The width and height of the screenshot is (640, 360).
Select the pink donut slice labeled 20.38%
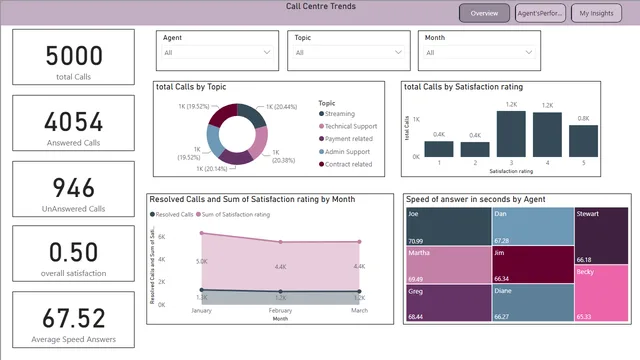260,143
